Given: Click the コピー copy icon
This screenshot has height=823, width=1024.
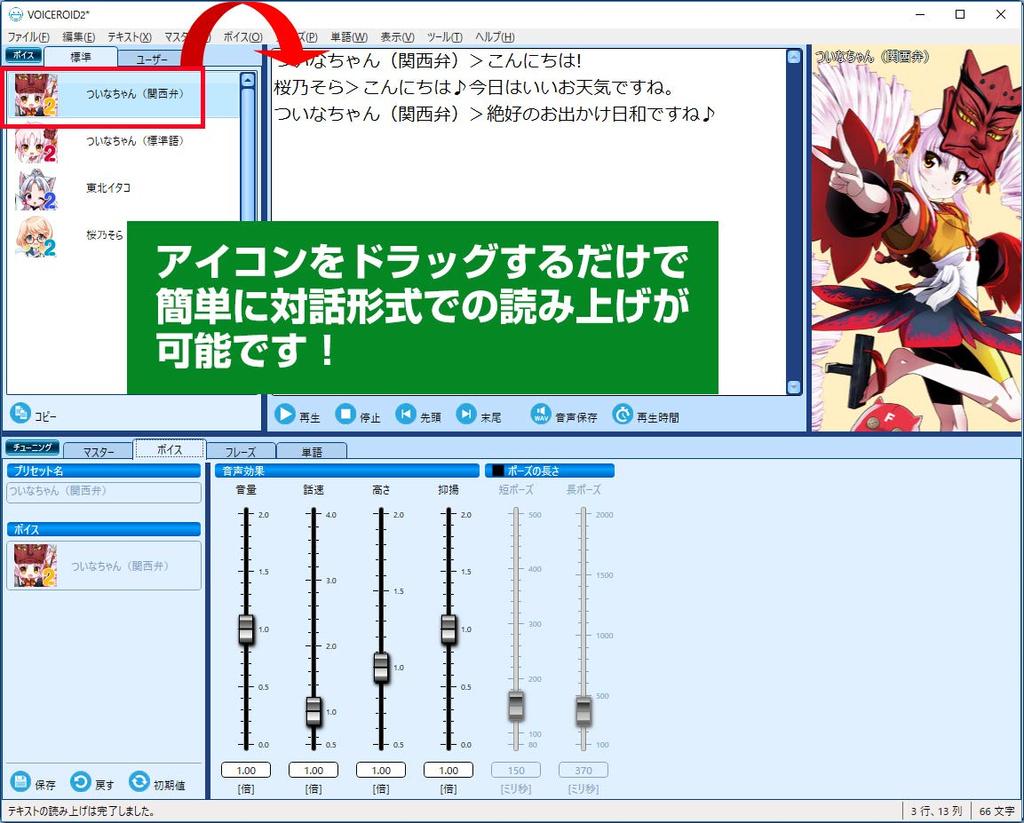Looking at the screenshot, I should click(20, 413).
